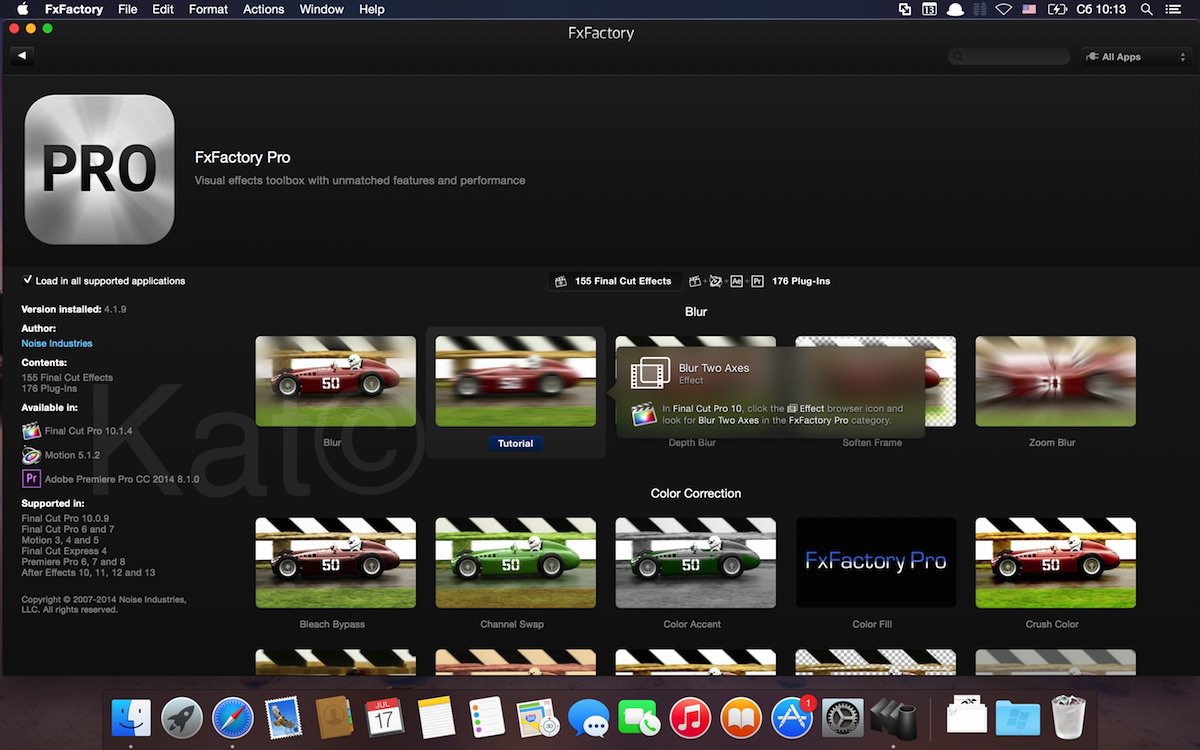Screen dimensions: 1200x750
Task: Open Notification Center from menu bar
Action: tap(1174, 9)
